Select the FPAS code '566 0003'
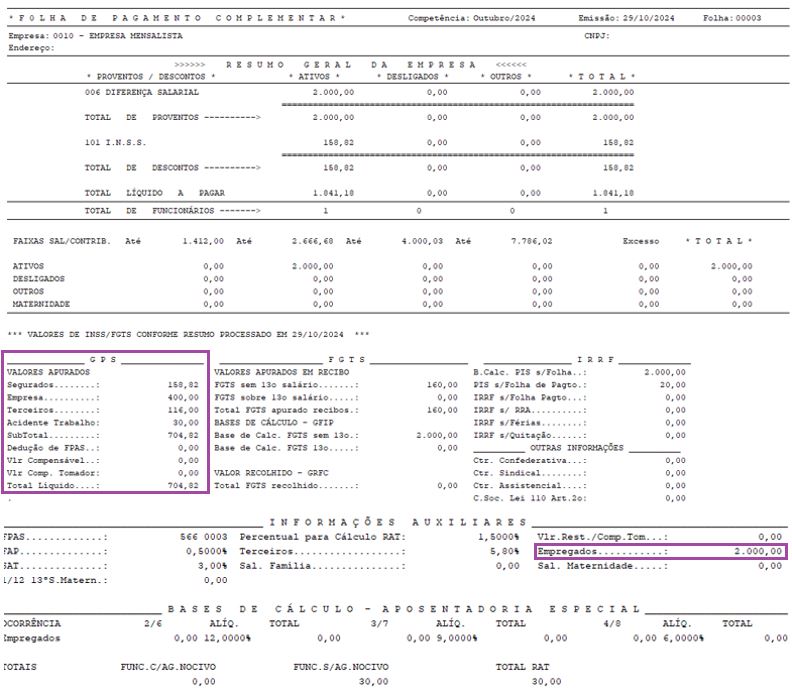Viewport: 792px width, 696px height. 204,537
